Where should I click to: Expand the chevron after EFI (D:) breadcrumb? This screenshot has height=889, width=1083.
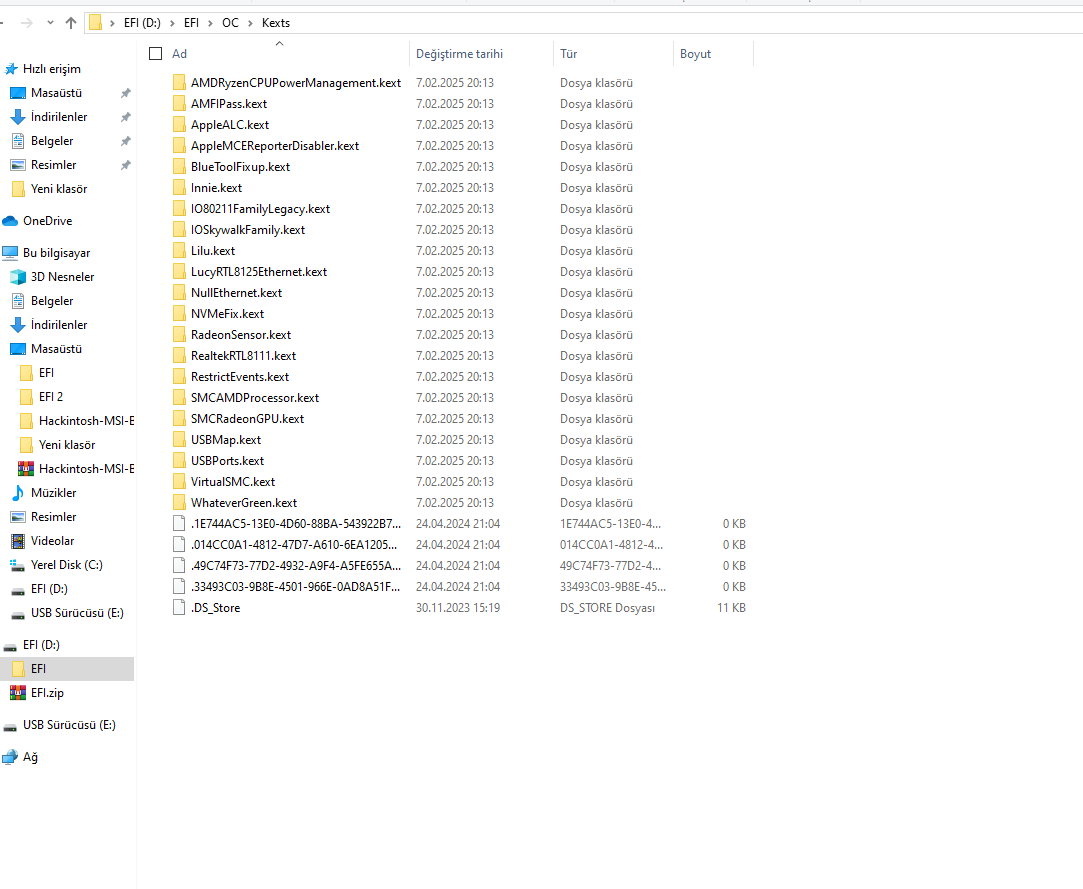(172, 22)
